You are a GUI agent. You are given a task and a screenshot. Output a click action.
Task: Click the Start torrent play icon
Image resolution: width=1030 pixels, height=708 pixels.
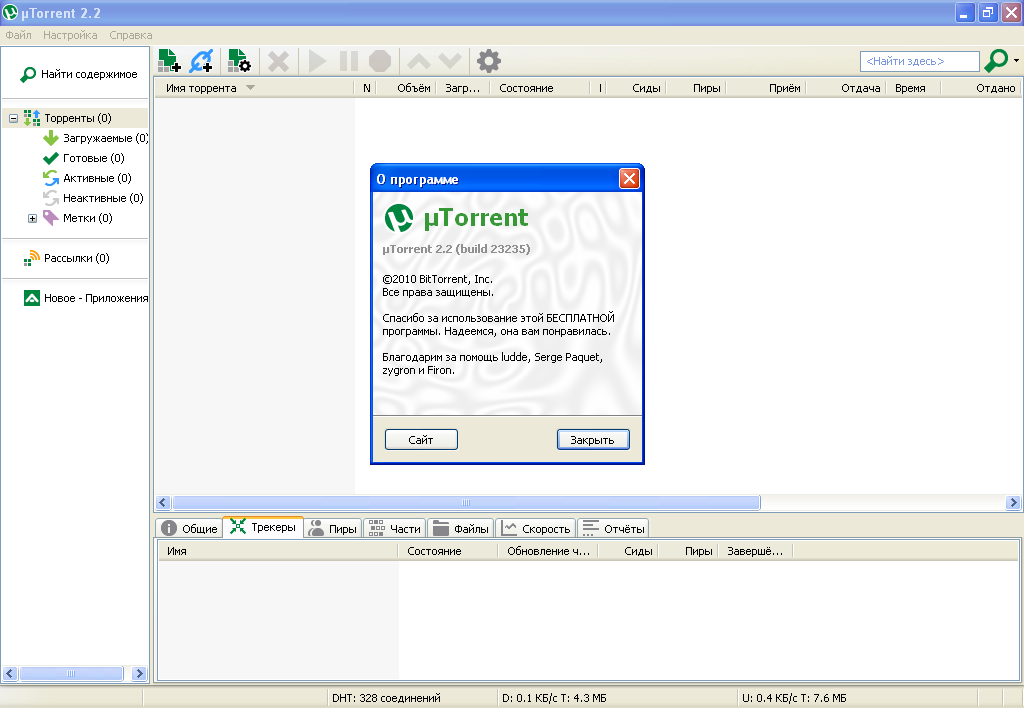point(317,61)
